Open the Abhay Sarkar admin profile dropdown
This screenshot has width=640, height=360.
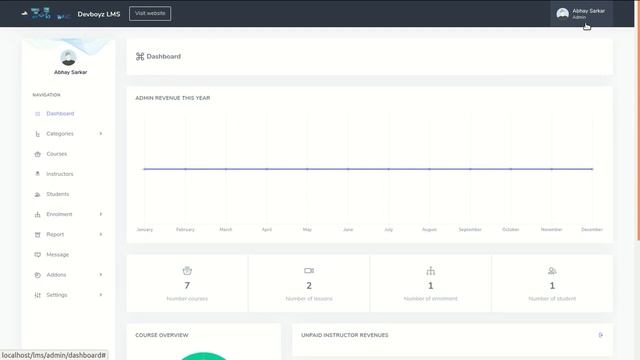point(582,13)
